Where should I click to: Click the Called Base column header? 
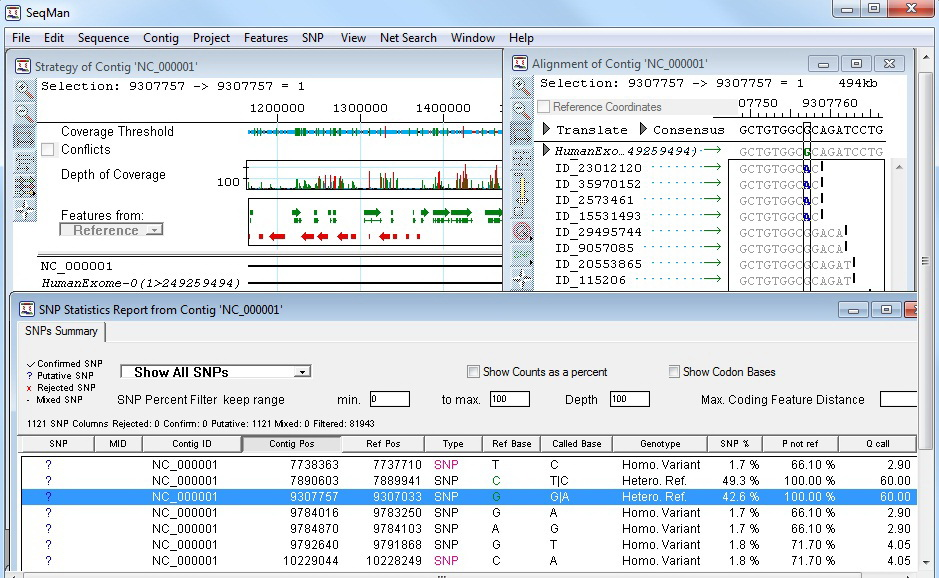(x=577, y=444)
